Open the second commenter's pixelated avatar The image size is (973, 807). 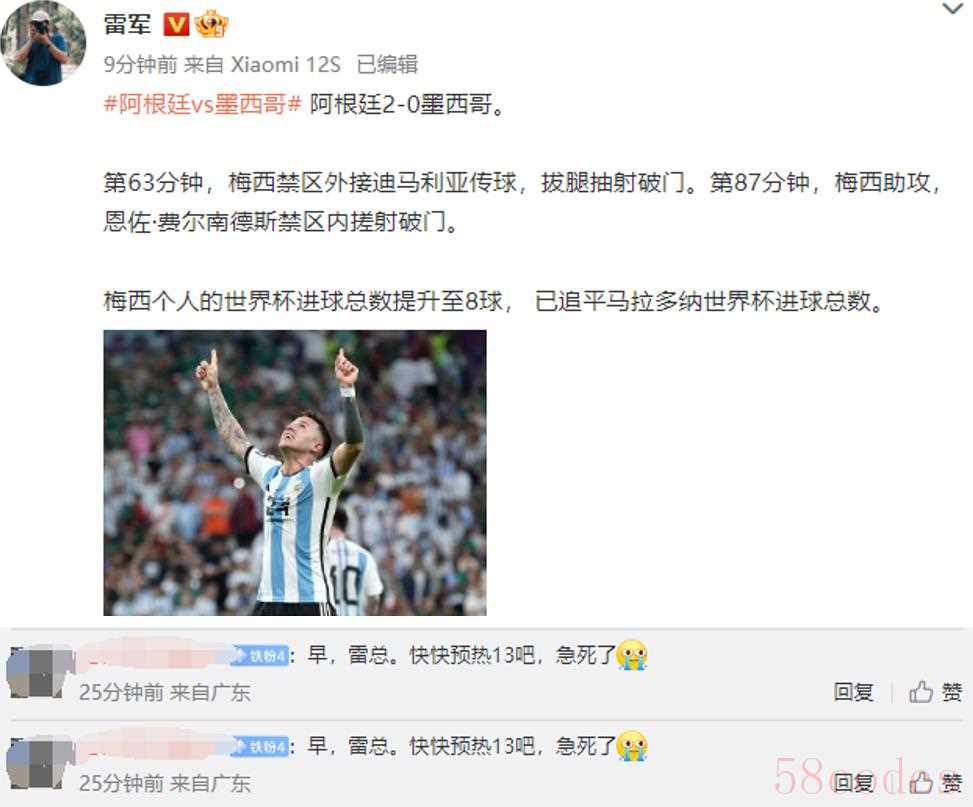(38, 764)
